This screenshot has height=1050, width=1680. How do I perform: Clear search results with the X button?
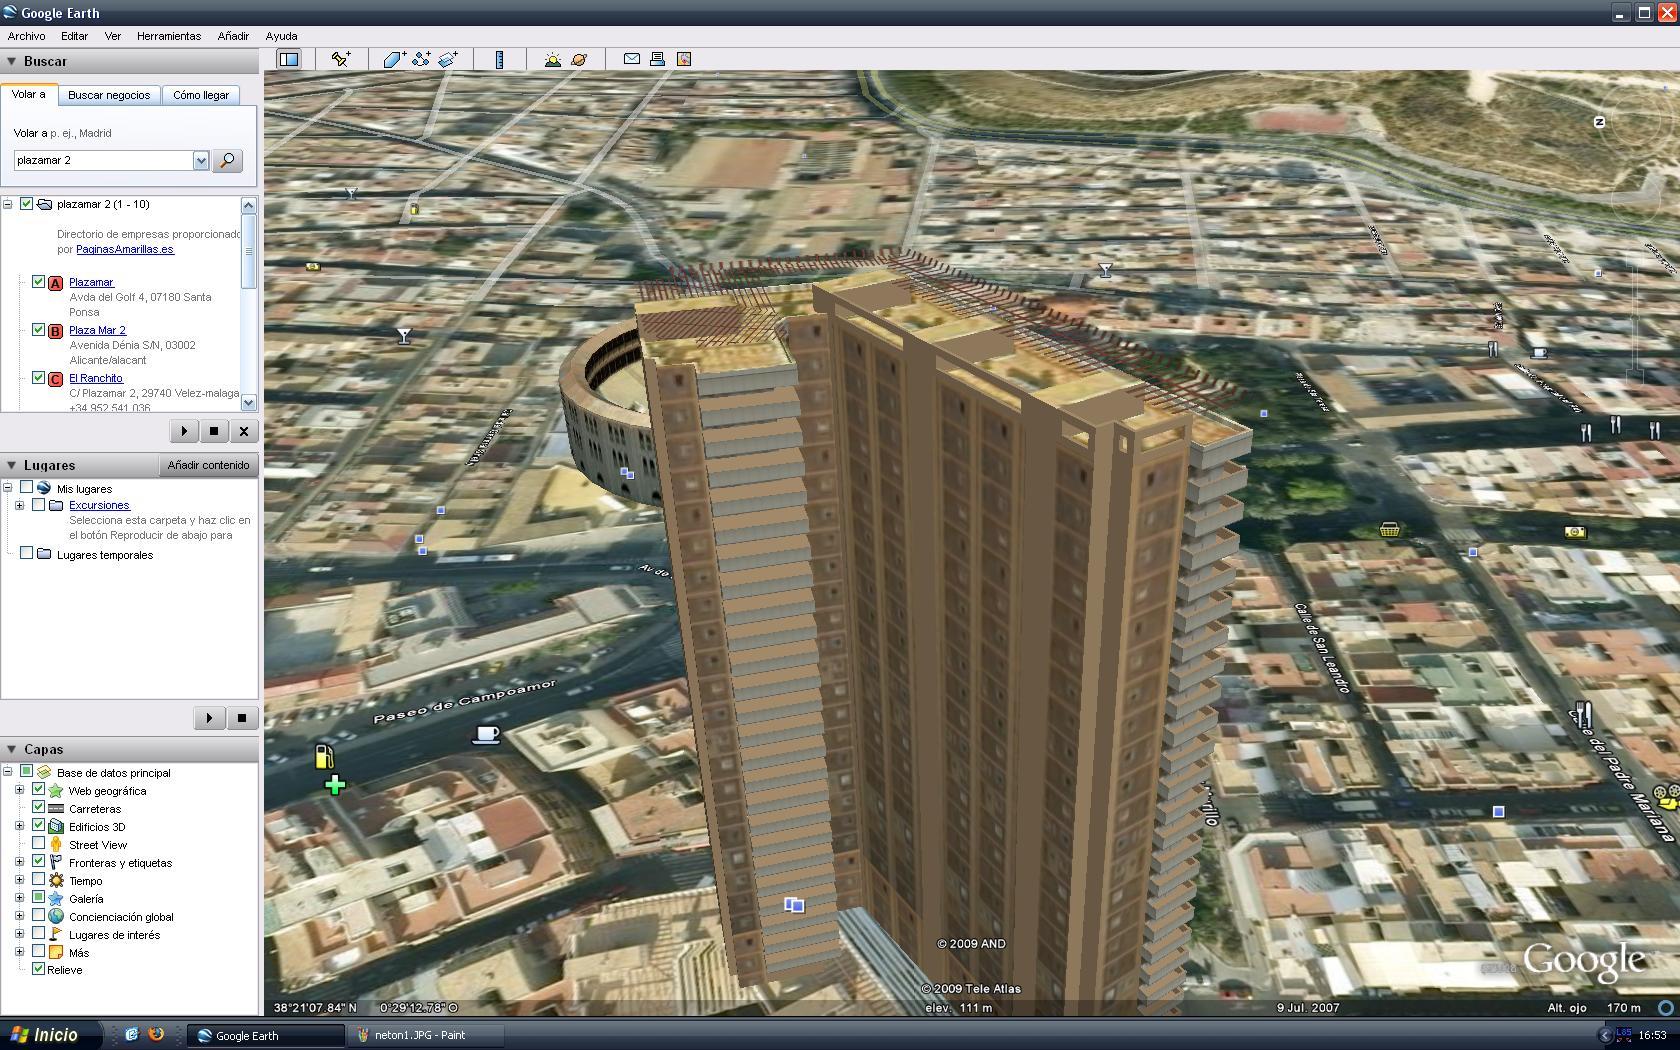pyautogui.click(x=243, y=431)
